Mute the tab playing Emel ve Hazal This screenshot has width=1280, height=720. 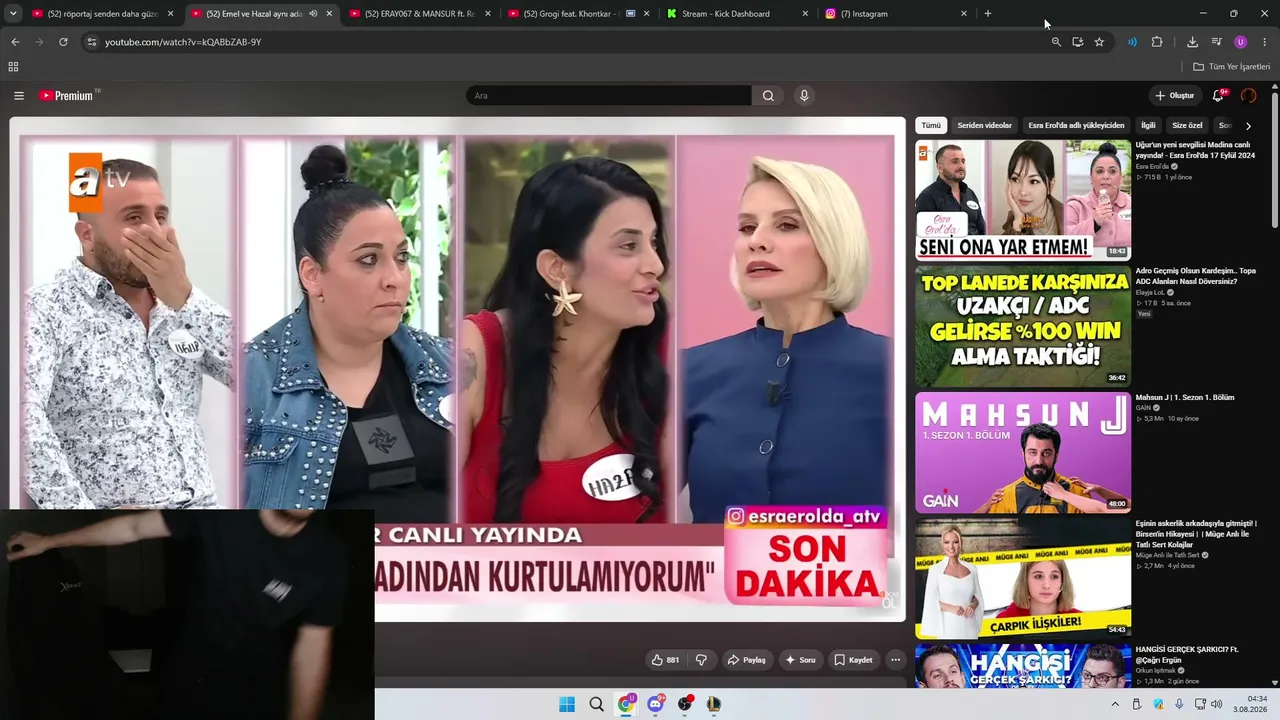click(x=313, y=14)
